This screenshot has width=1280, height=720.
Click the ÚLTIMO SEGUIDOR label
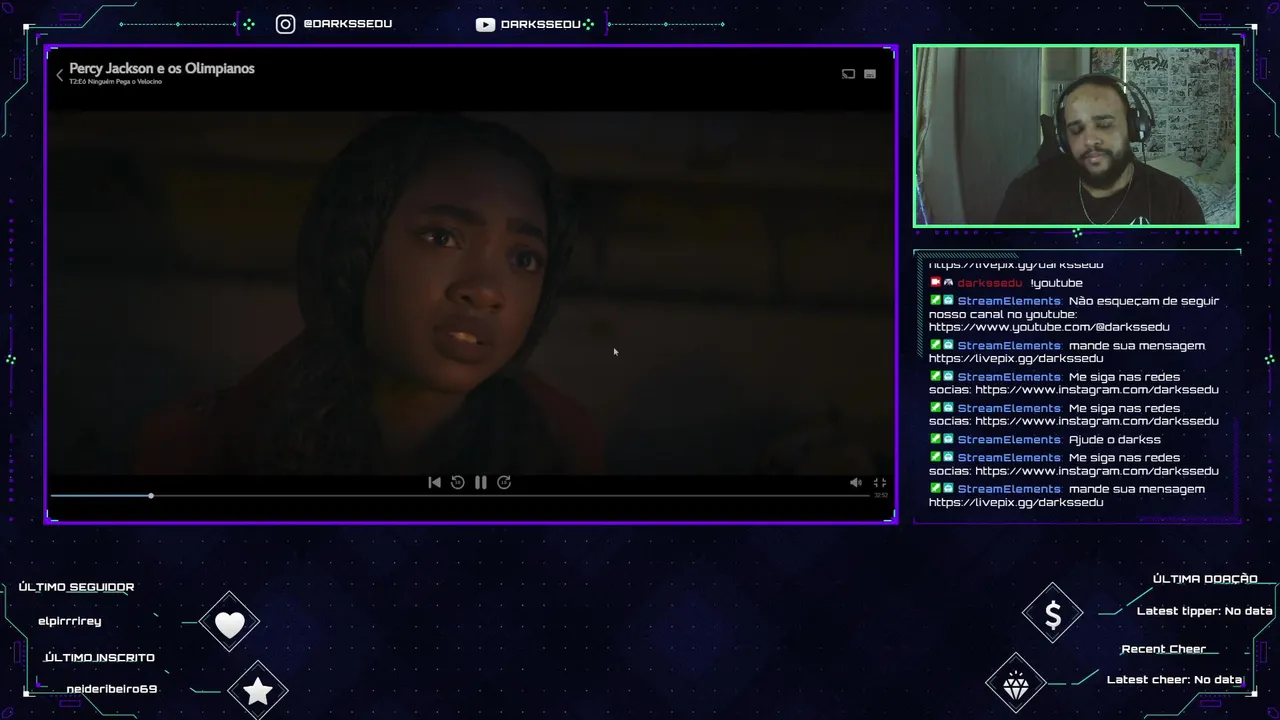(76, 587)
